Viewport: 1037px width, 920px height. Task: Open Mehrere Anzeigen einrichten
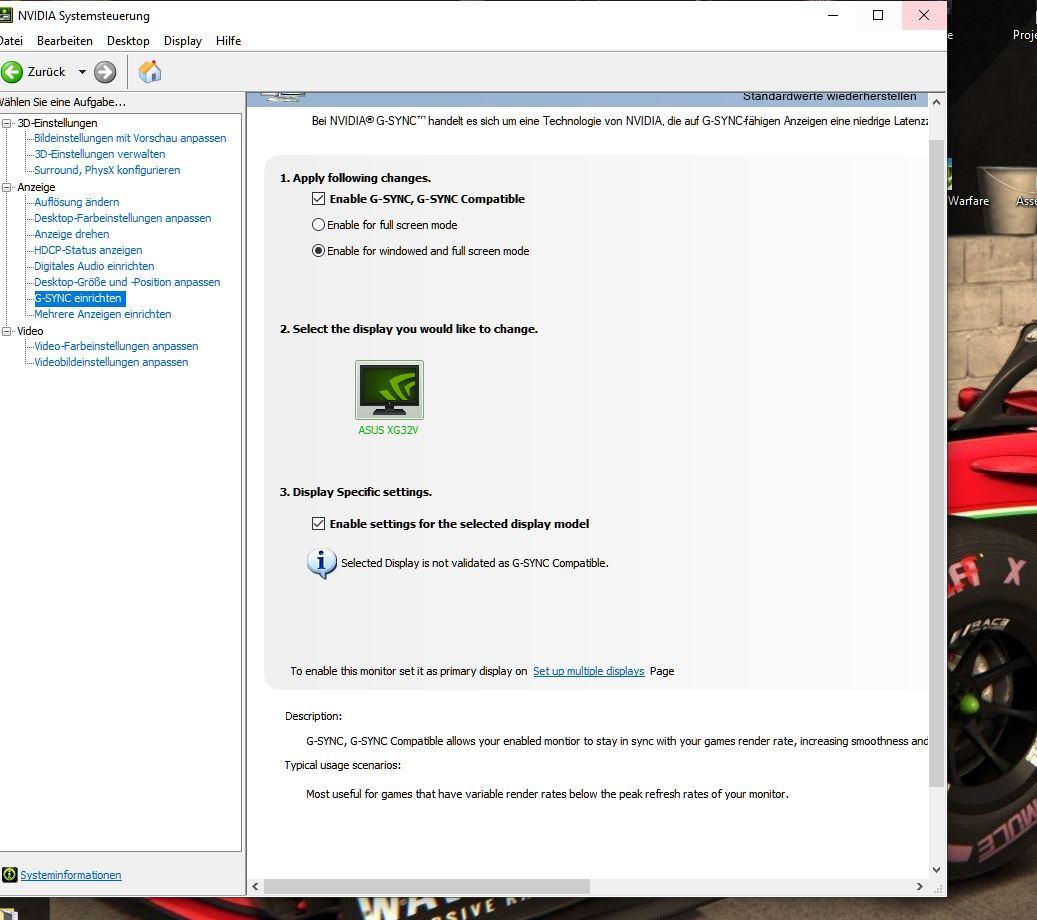[x=103, y=314]
